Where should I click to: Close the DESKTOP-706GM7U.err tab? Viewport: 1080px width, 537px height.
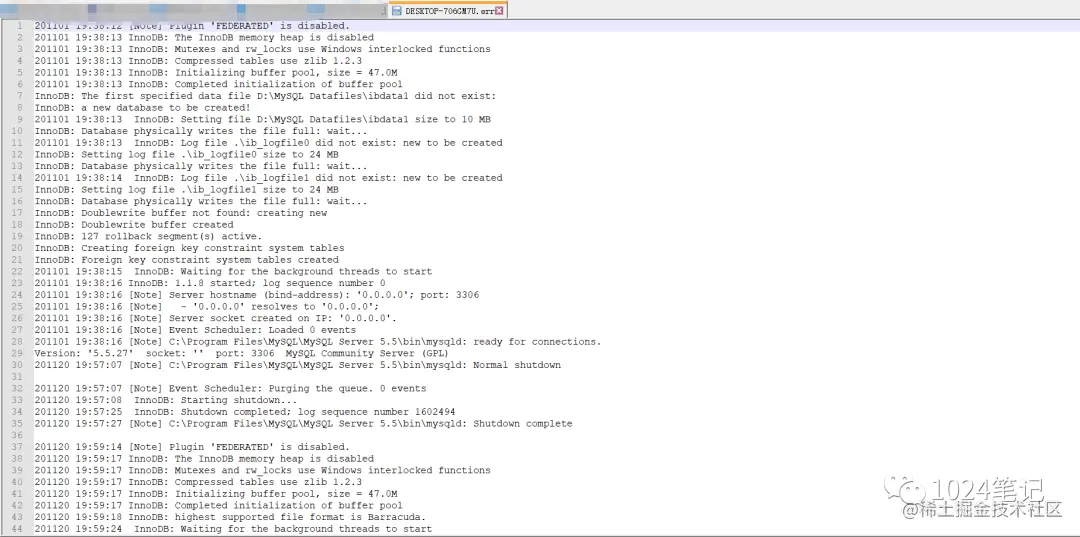pyautogui.click(x=499, y=10)
